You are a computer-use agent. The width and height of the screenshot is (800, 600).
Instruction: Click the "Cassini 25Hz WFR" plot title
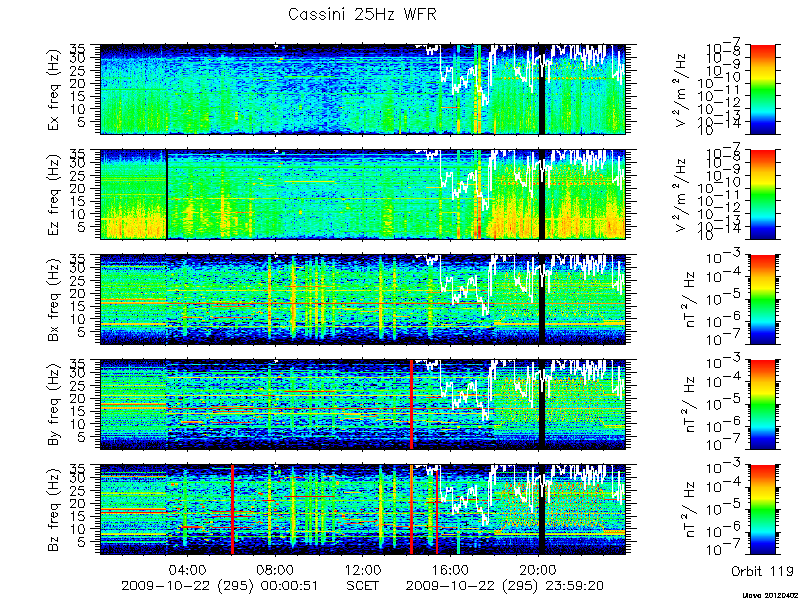click(x=362, y=14)
